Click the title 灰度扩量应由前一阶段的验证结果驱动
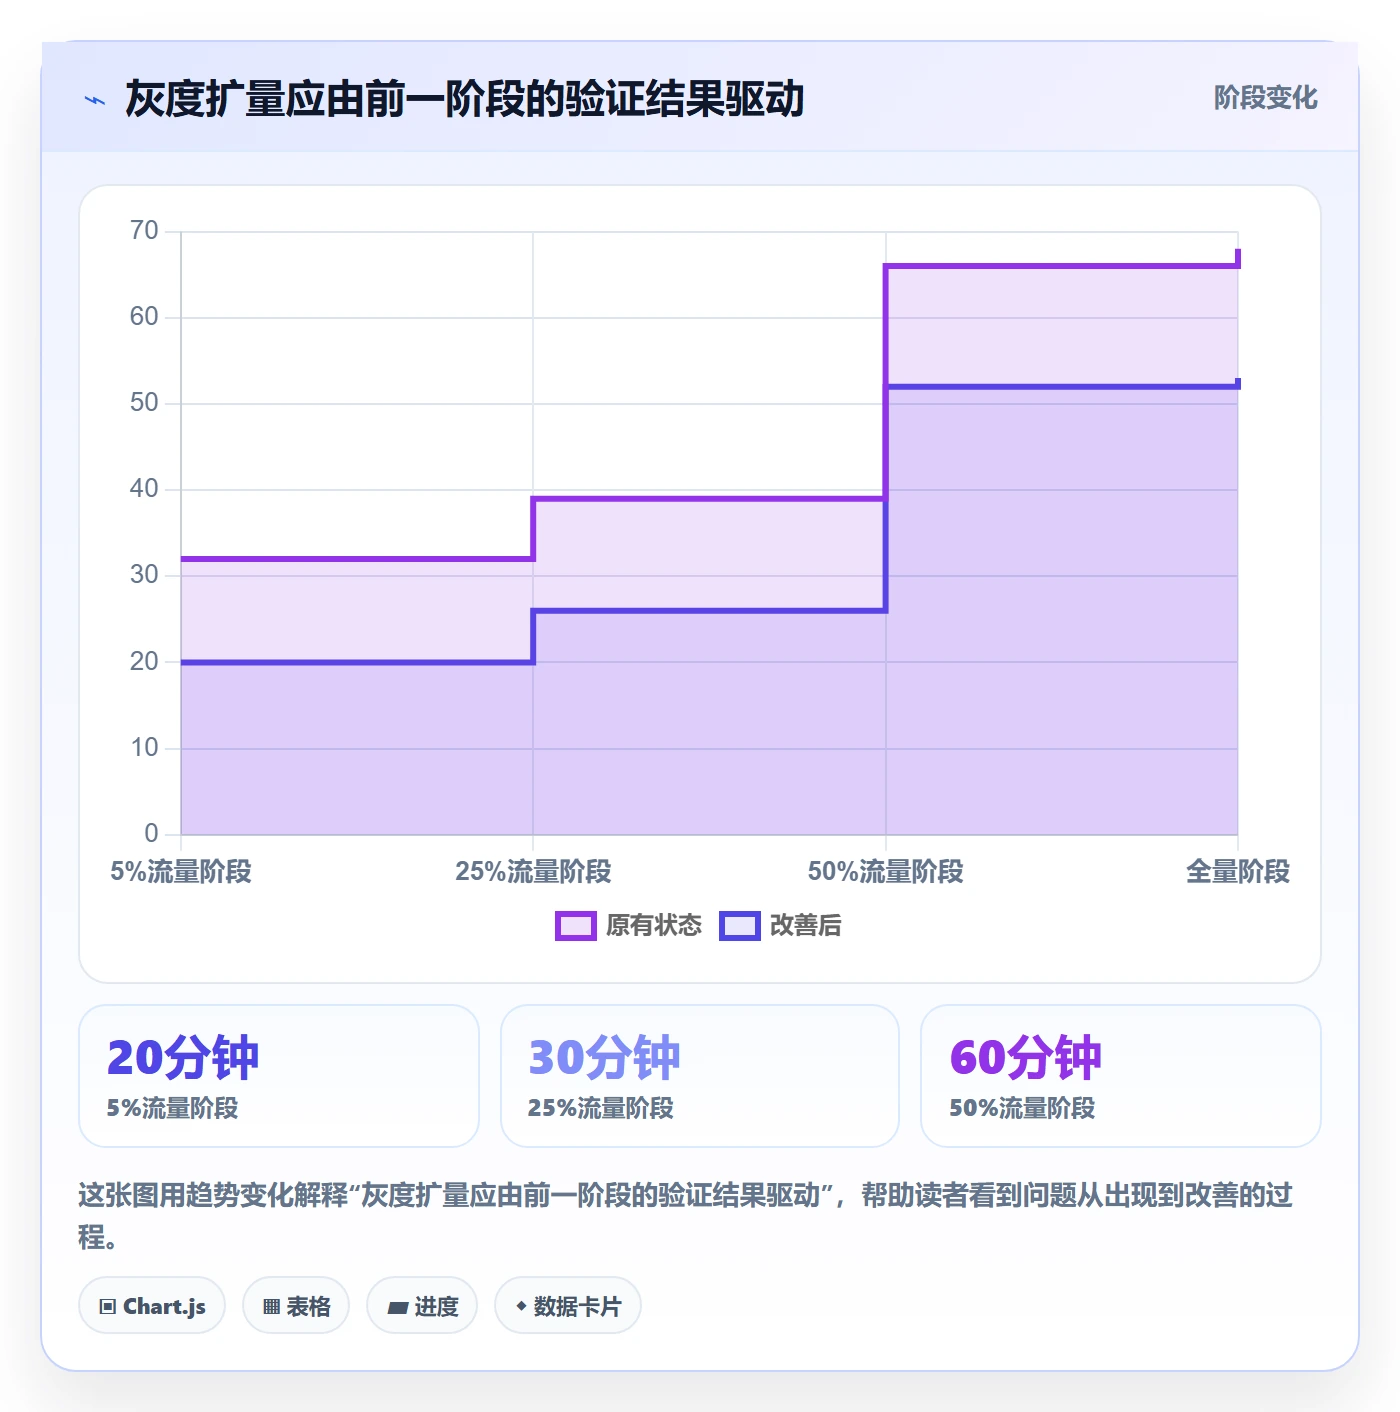Image resolution: width=1400 pixels, height=1412 pixels. [x=465, y=99]
